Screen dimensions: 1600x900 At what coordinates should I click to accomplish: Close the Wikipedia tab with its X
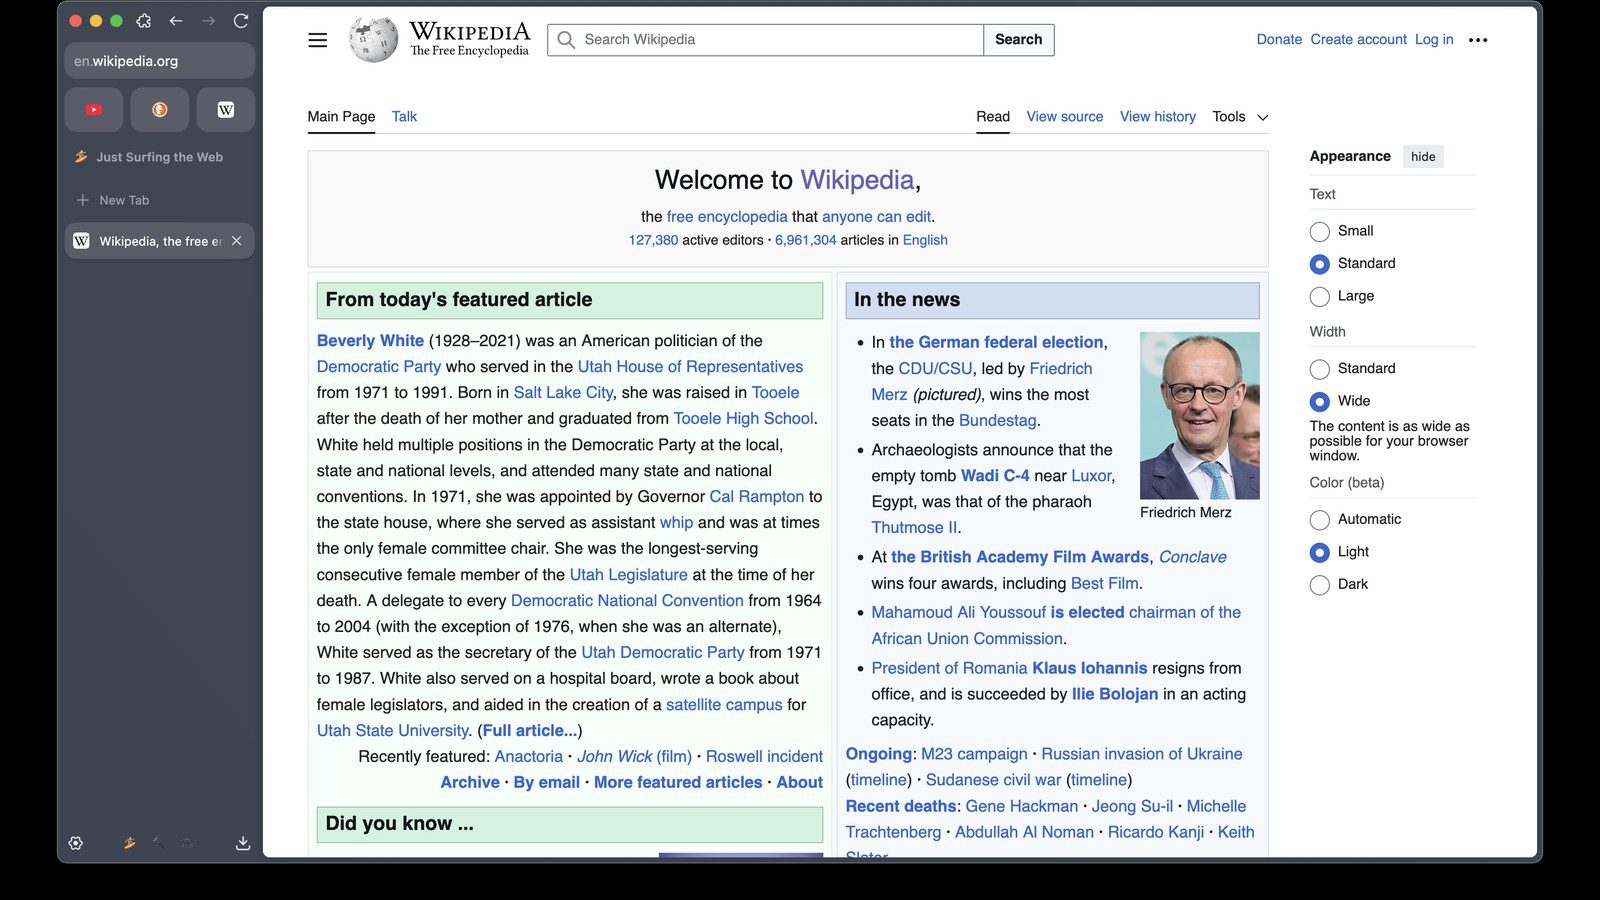(237, 241)
